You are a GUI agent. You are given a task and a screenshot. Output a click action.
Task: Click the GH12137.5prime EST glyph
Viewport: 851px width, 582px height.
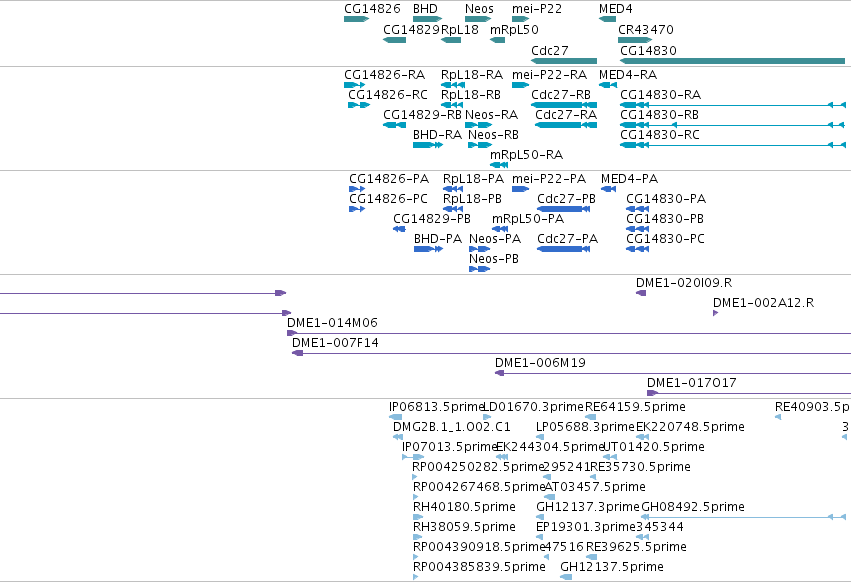[566, 577]
